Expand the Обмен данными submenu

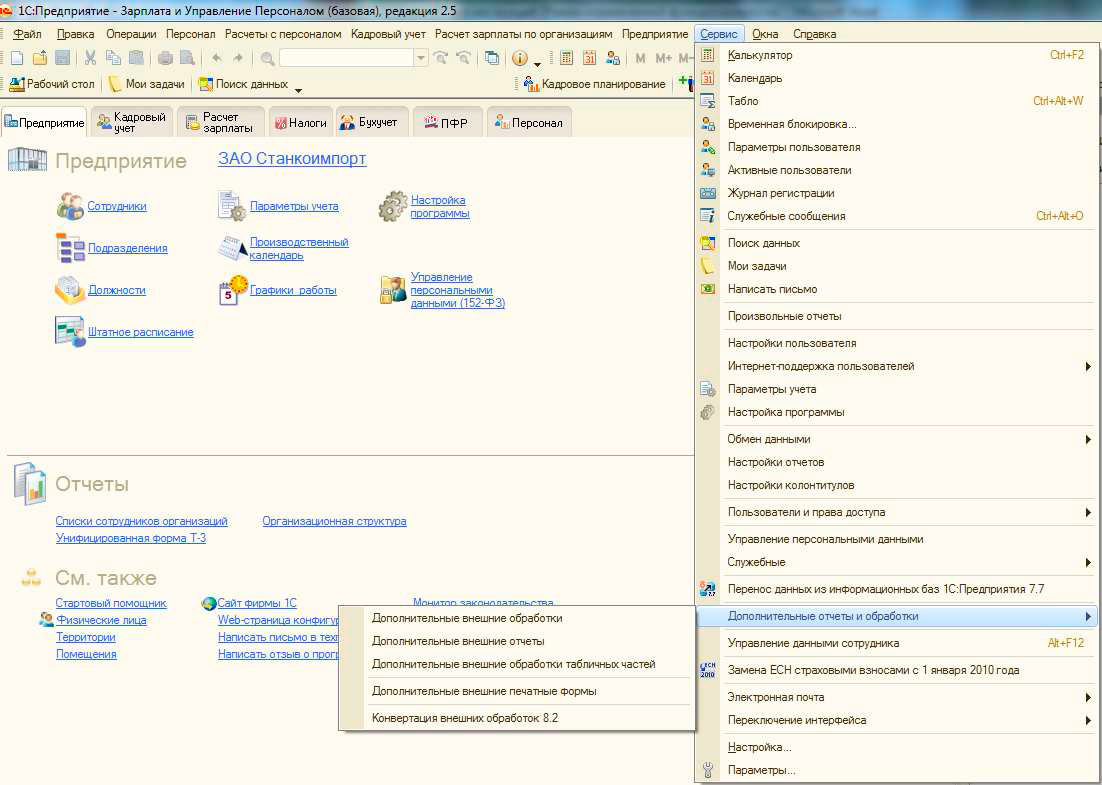[x=1088, y=439]
